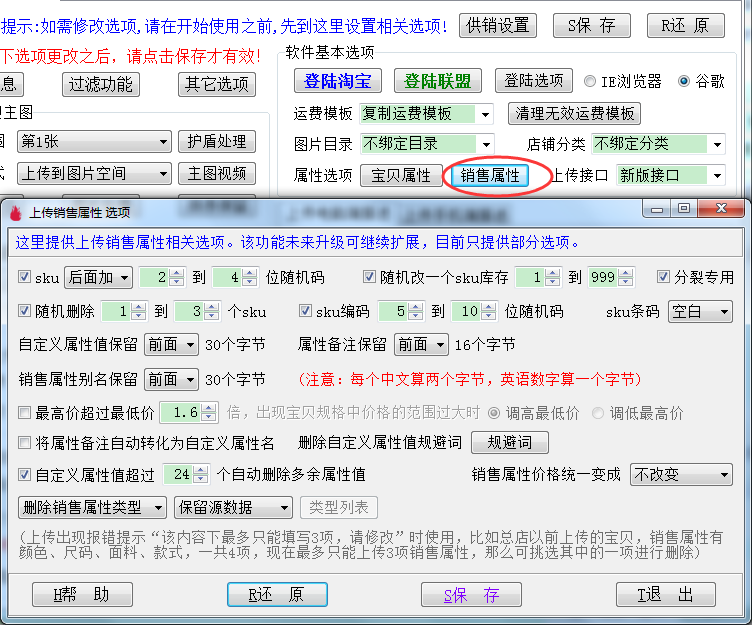752x625 pixels.
Task: Click the T退出 button
Action: (x=665, y=595)
